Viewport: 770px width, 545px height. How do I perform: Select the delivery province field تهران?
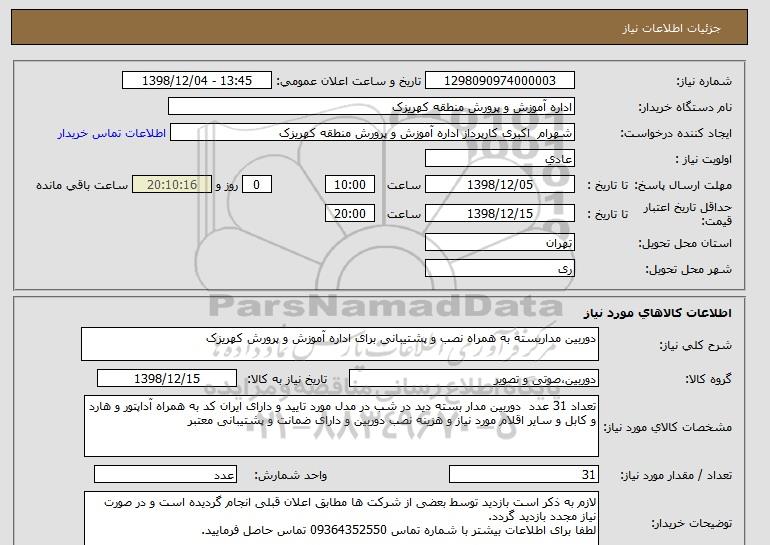click(x=499, y=243)
